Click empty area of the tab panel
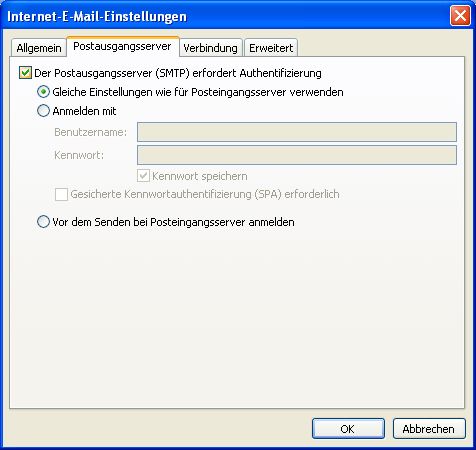The image size is (476, 450). pos(237,317)
